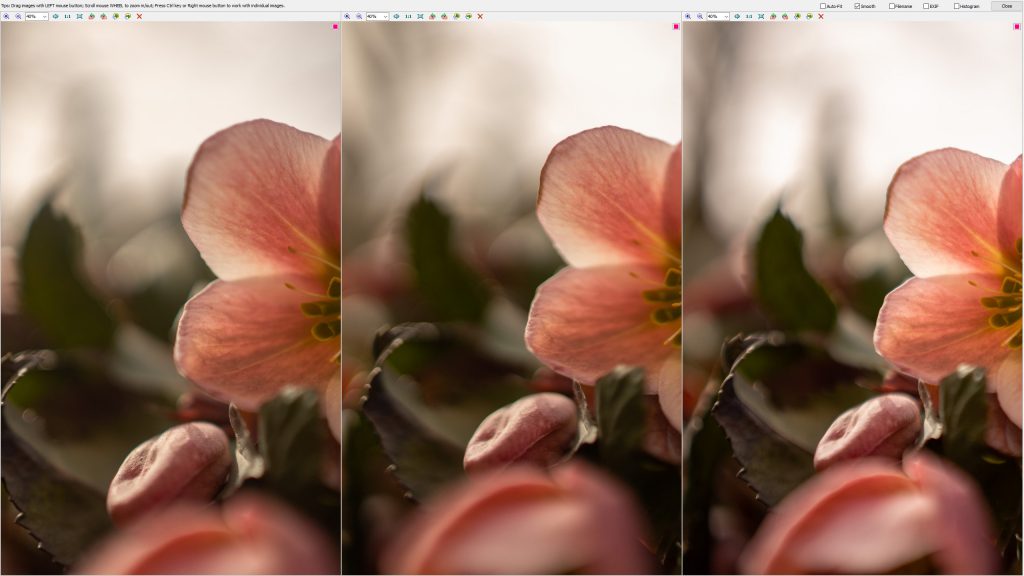Click magenta square marker on left image
Screen dimensions: 1024x576
335,27
